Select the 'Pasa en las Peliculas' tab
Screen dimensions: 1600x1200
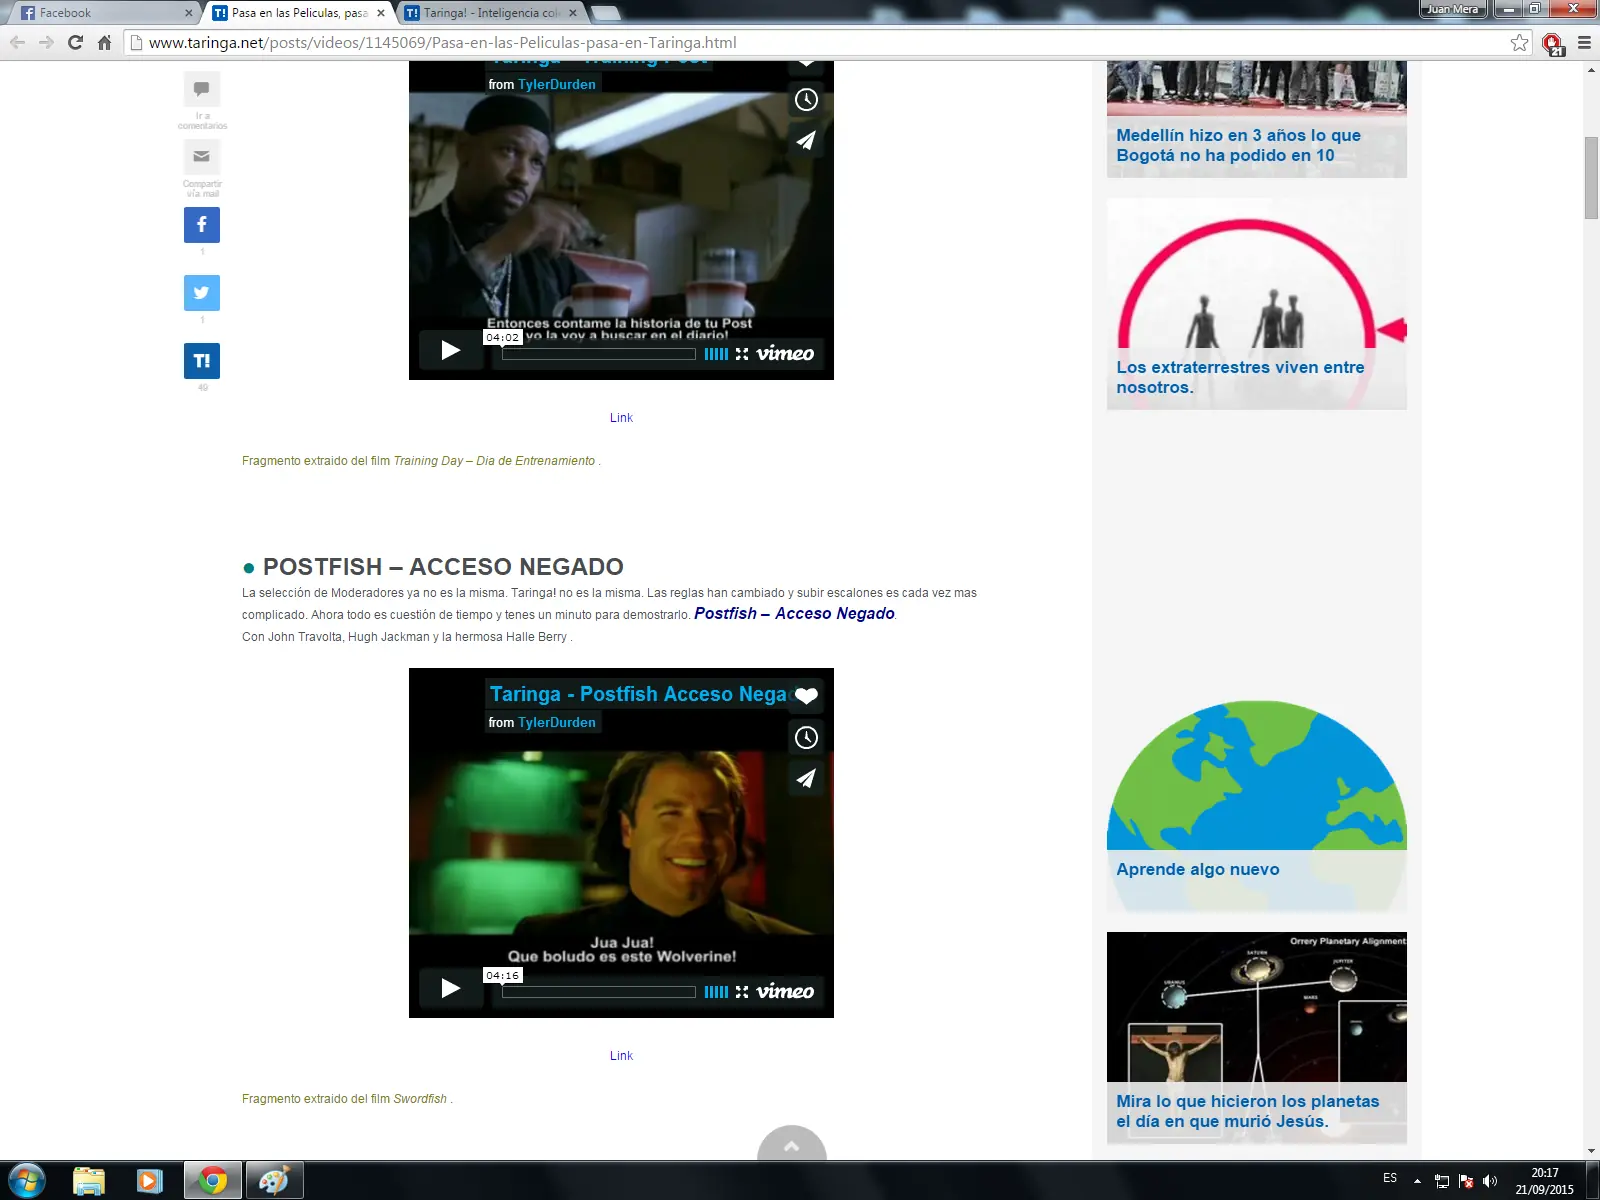tap(298, 13)
